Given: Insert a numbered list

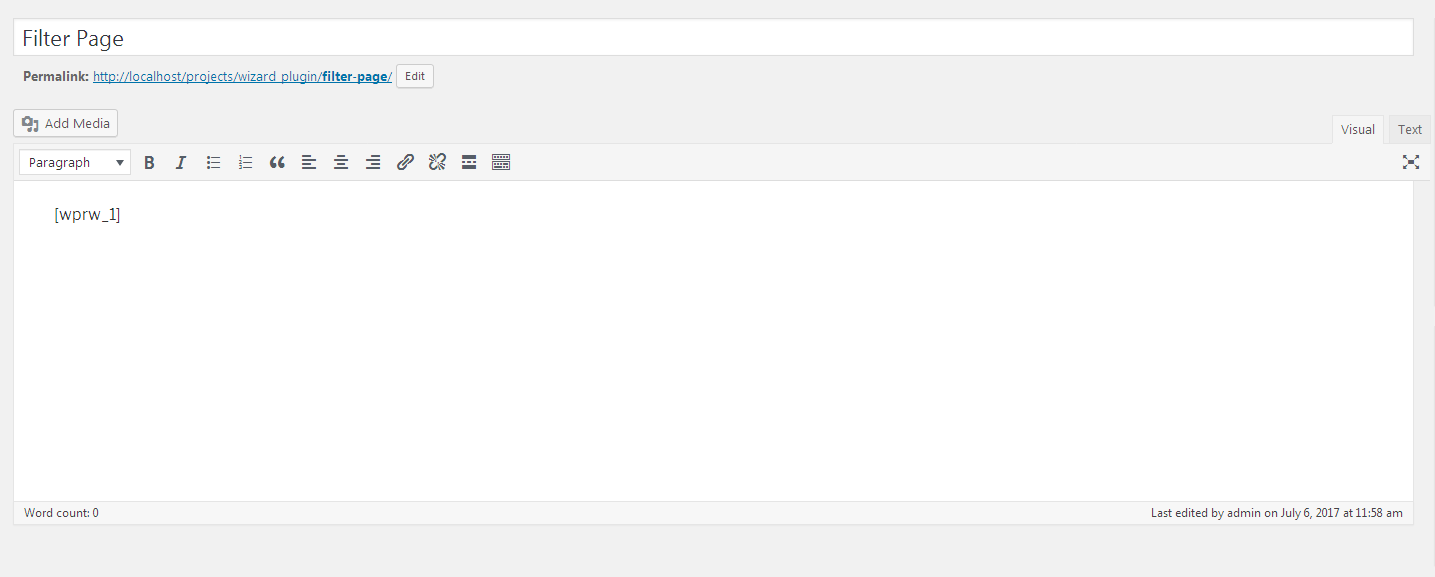Looking at the screenshot, I should [245, 162].
